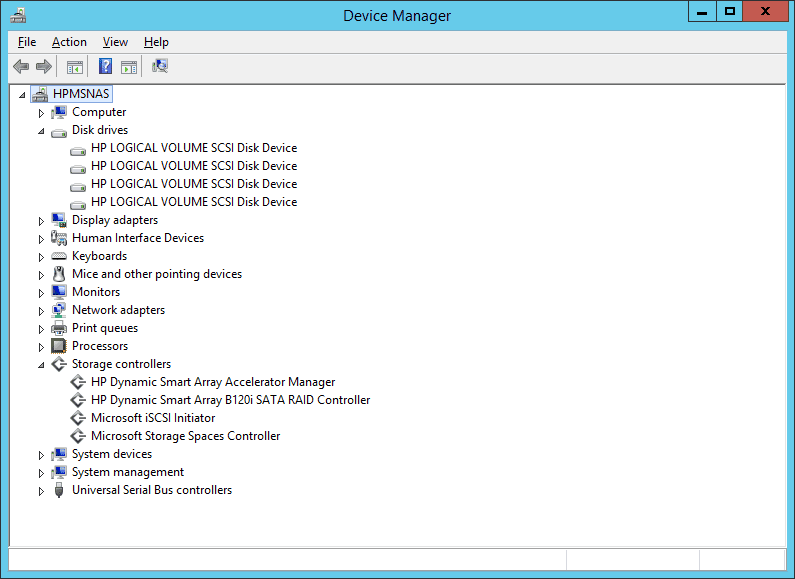Viewport: 795px width, 579px height.
Task: Minimize the Device Manager window
Action: pos(702,12)
